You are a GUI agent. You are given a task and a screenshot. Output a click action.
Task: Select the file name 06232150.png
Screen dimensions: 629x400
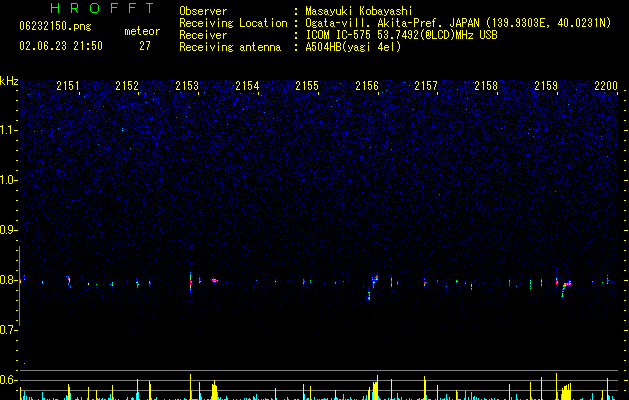pyautogui.click(x=55, y=27)
